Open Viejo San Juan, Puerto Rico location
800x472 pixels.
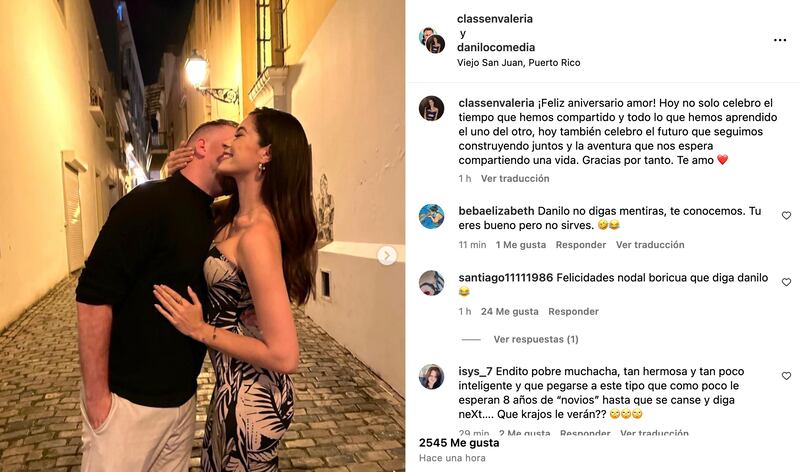pyautogui.click(x=518, y=63)
